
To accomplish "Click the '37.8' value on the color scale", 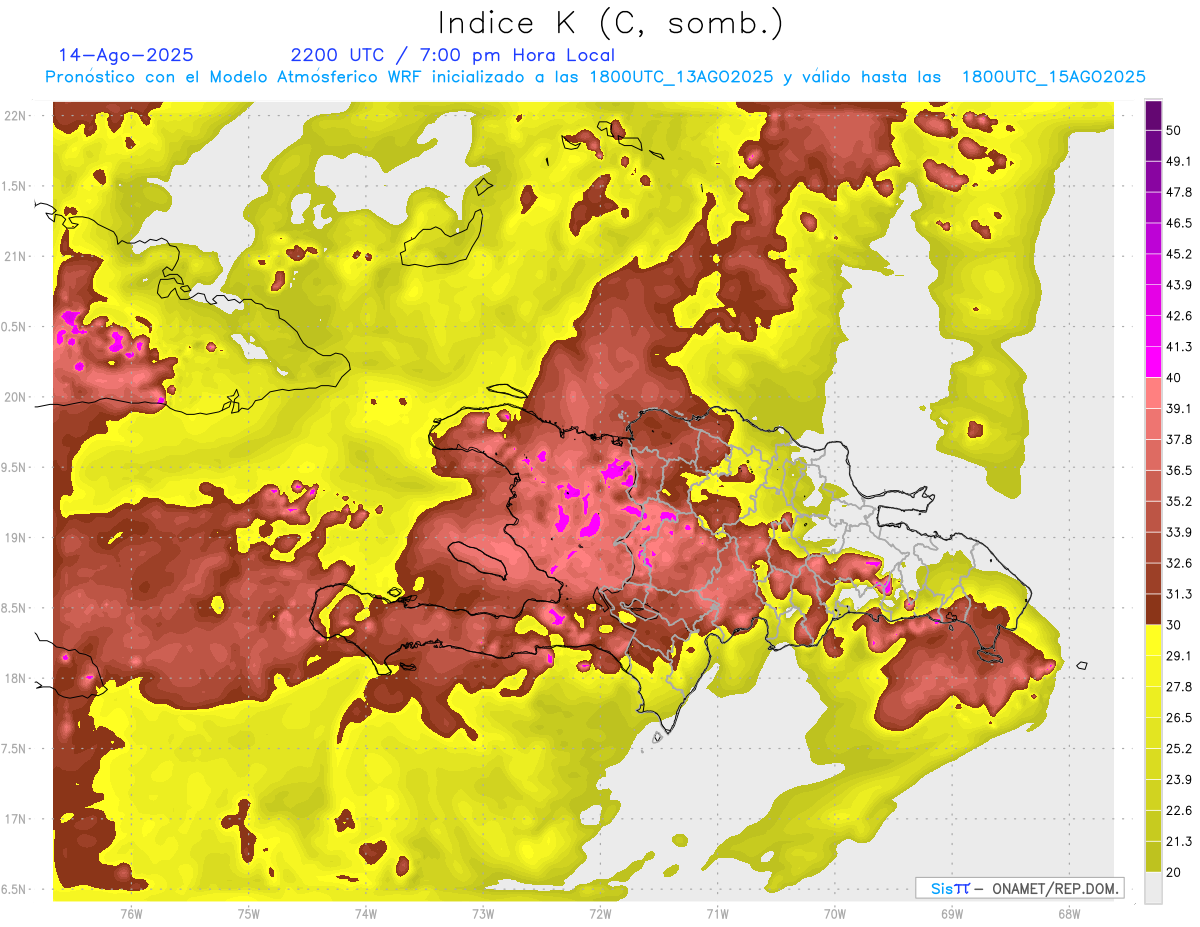I will 1180,440.
